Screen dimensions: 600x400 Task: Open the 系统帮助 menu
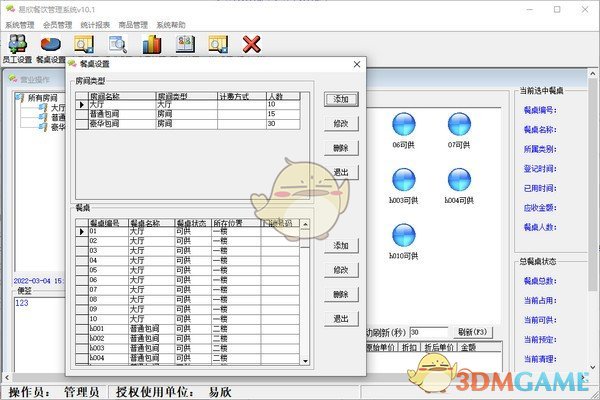point(171,25)
